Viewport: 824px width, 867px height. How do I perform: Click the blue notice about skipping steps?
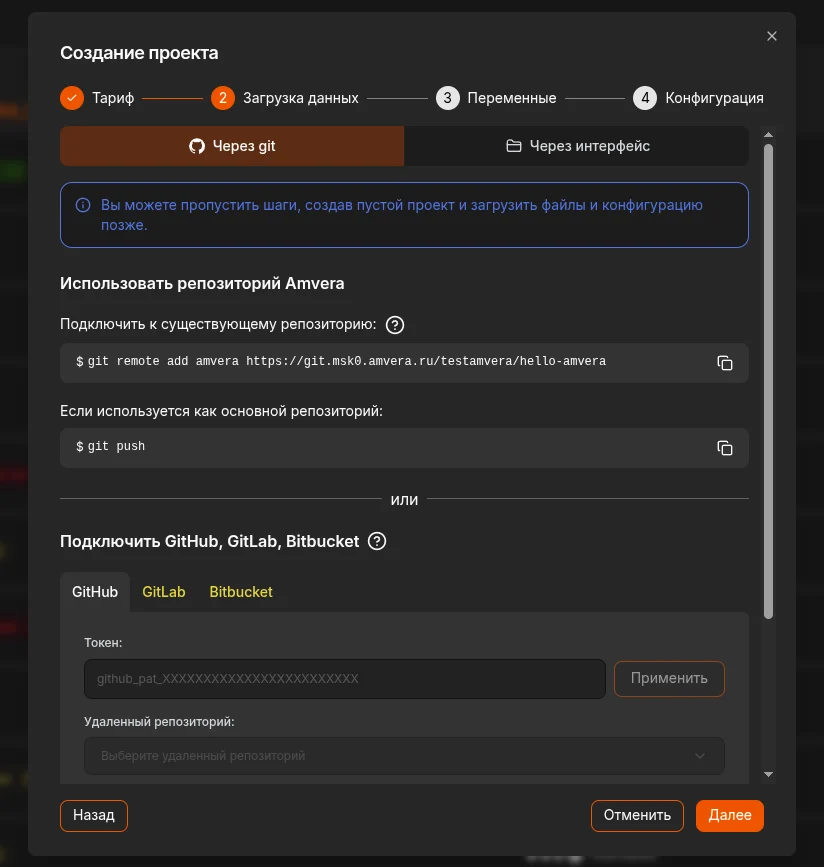pyautogui.click(x=404, y=215)
